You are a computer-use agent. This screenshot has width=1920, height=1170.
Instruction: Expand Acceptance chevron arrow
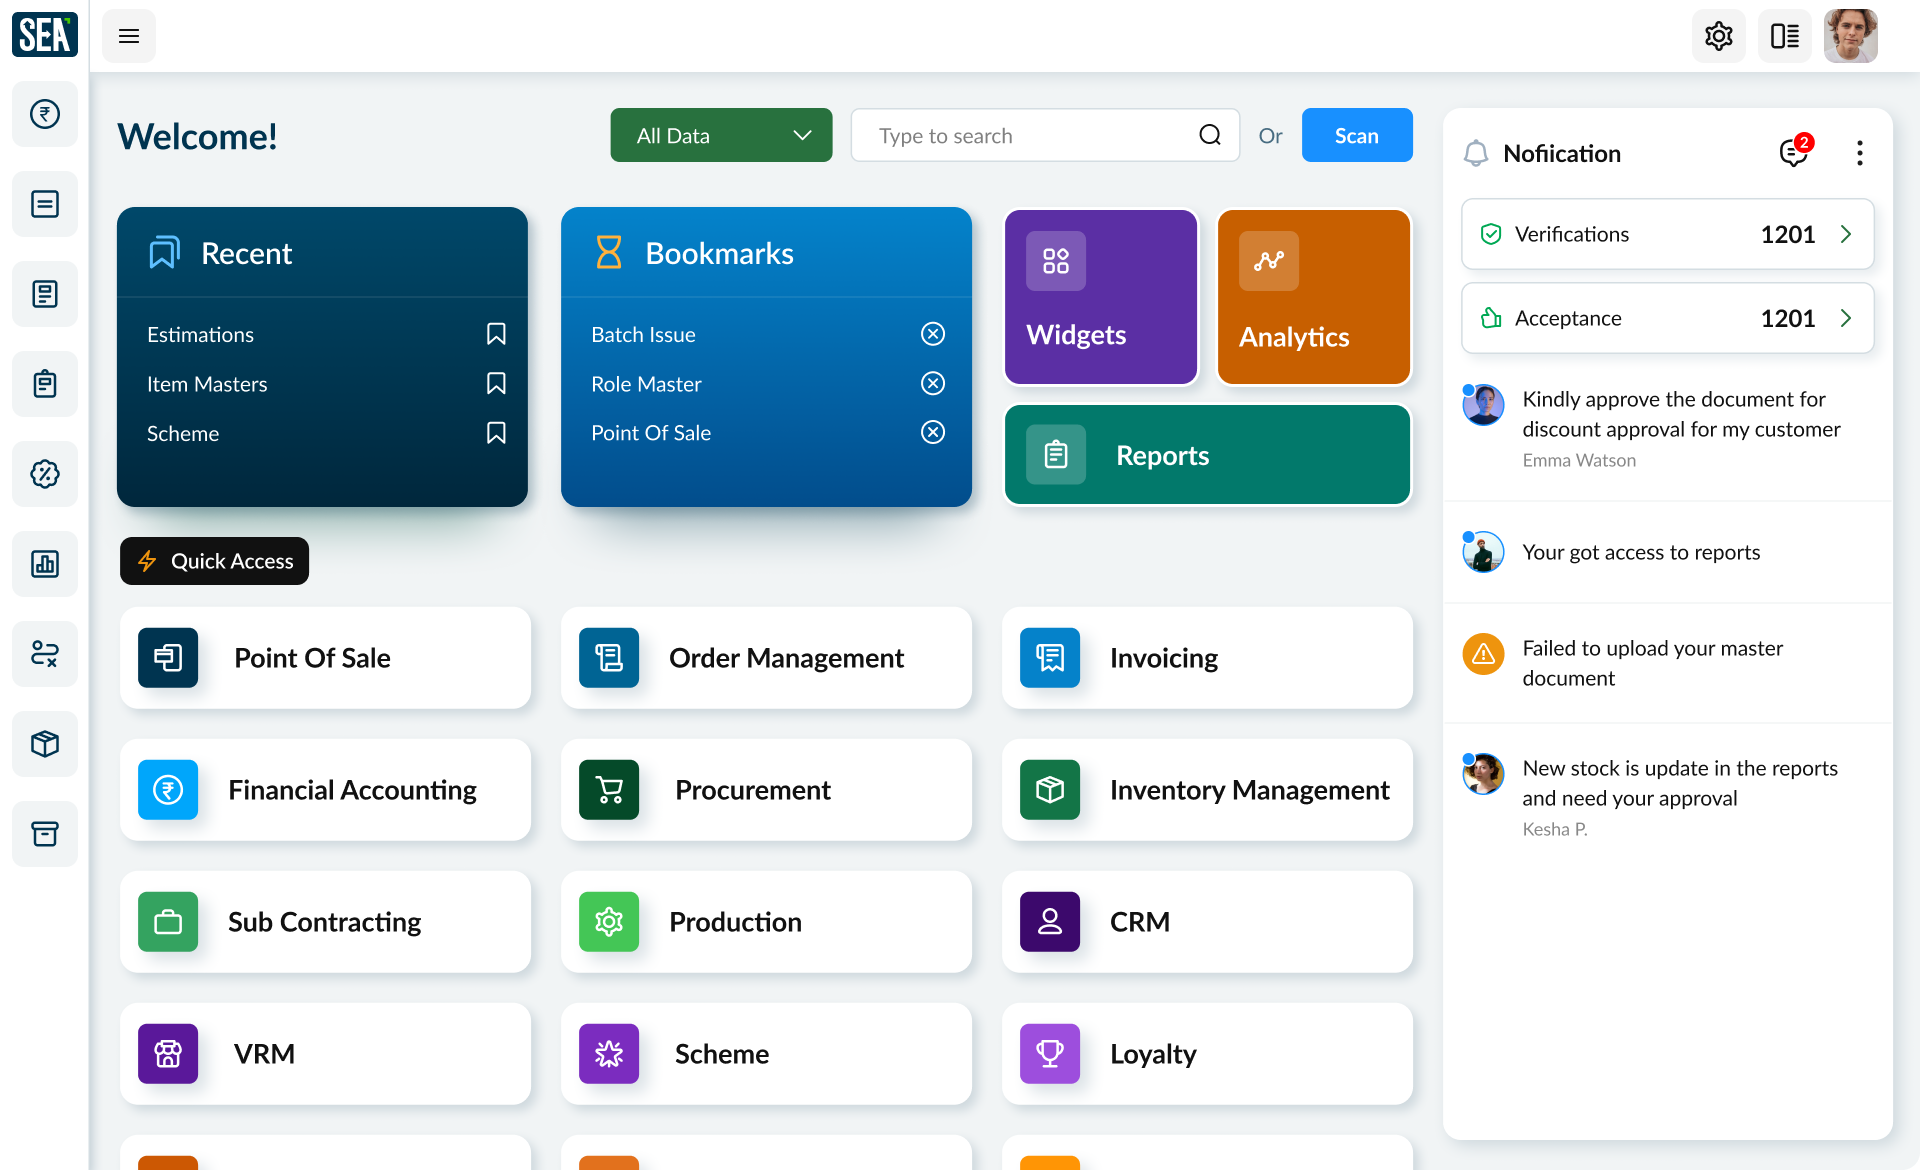pos(1846,318)
